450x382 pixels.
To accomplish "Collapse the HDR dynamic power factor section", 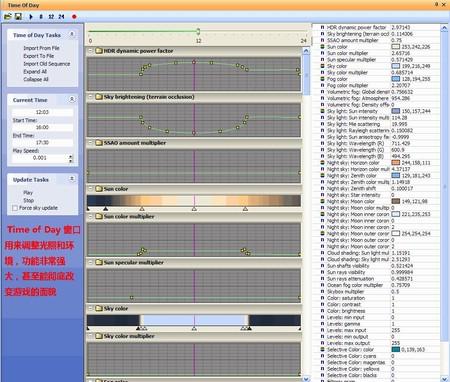I will [x=90, y=51].
